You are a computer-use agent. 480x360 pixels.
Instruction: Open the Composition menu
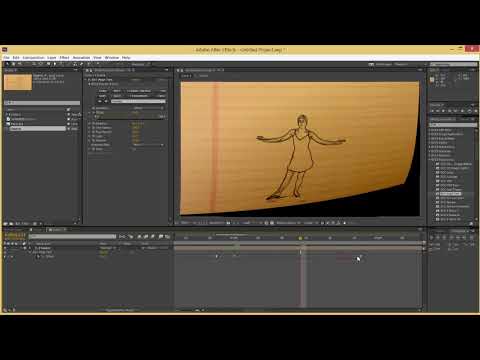[x=33, y=58]
